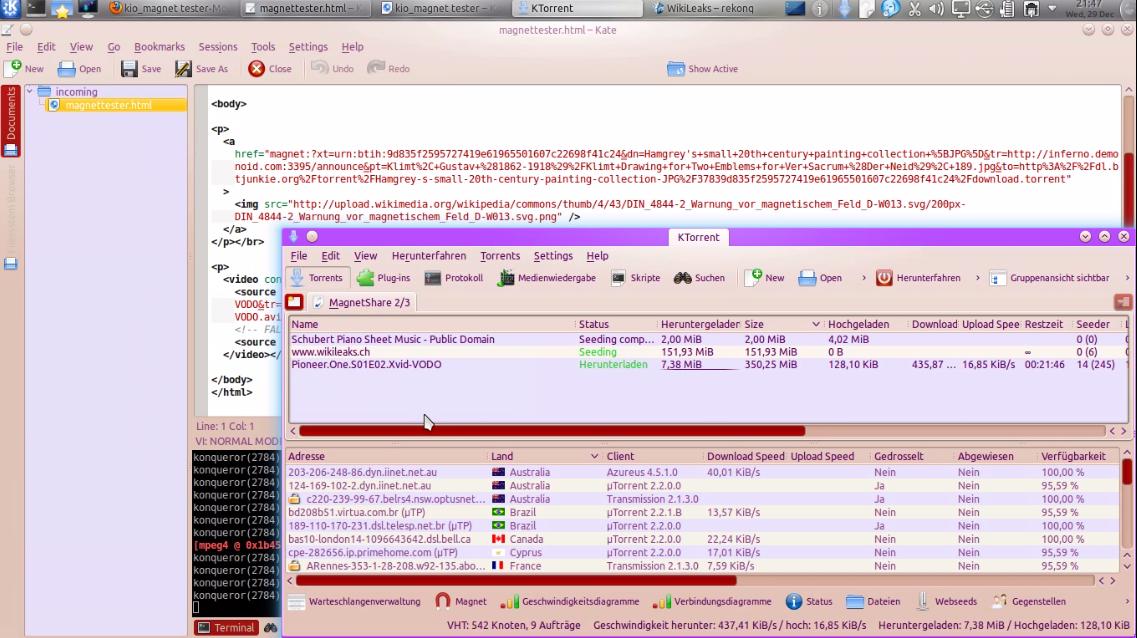This screenshot has width=1137, height=638.
Task: Open the Webseeds panel in KTorrent
Action: pyautogui.click(x=946, y=602)
